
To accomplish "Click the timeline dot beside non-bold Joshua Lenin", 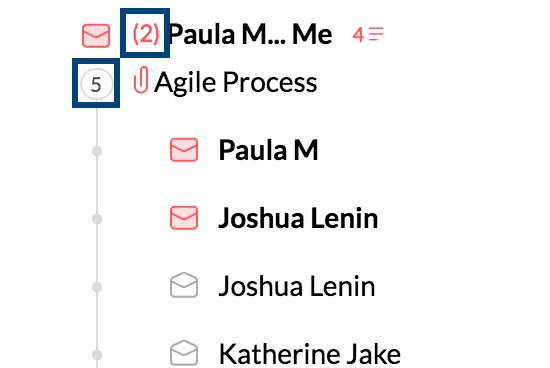I will click(x=97, y=287).
